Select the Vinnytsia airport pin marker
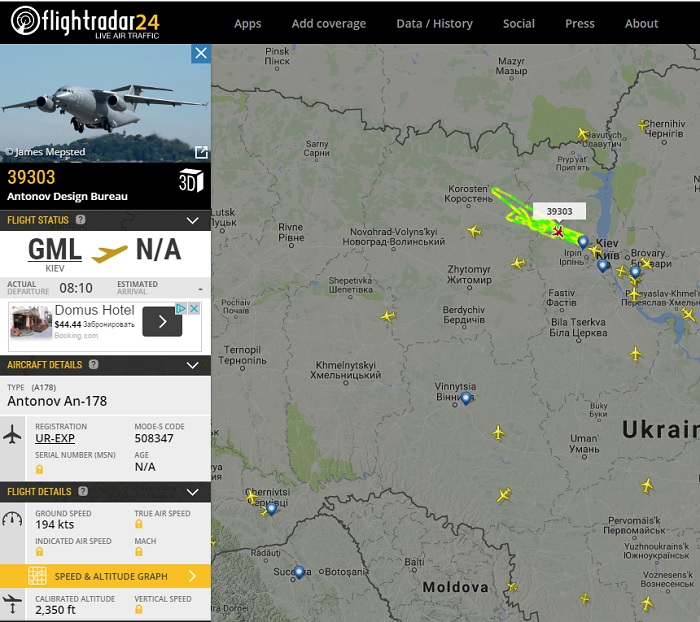The height and width of the screenshot is (622, 700). (x=466, y=398)
